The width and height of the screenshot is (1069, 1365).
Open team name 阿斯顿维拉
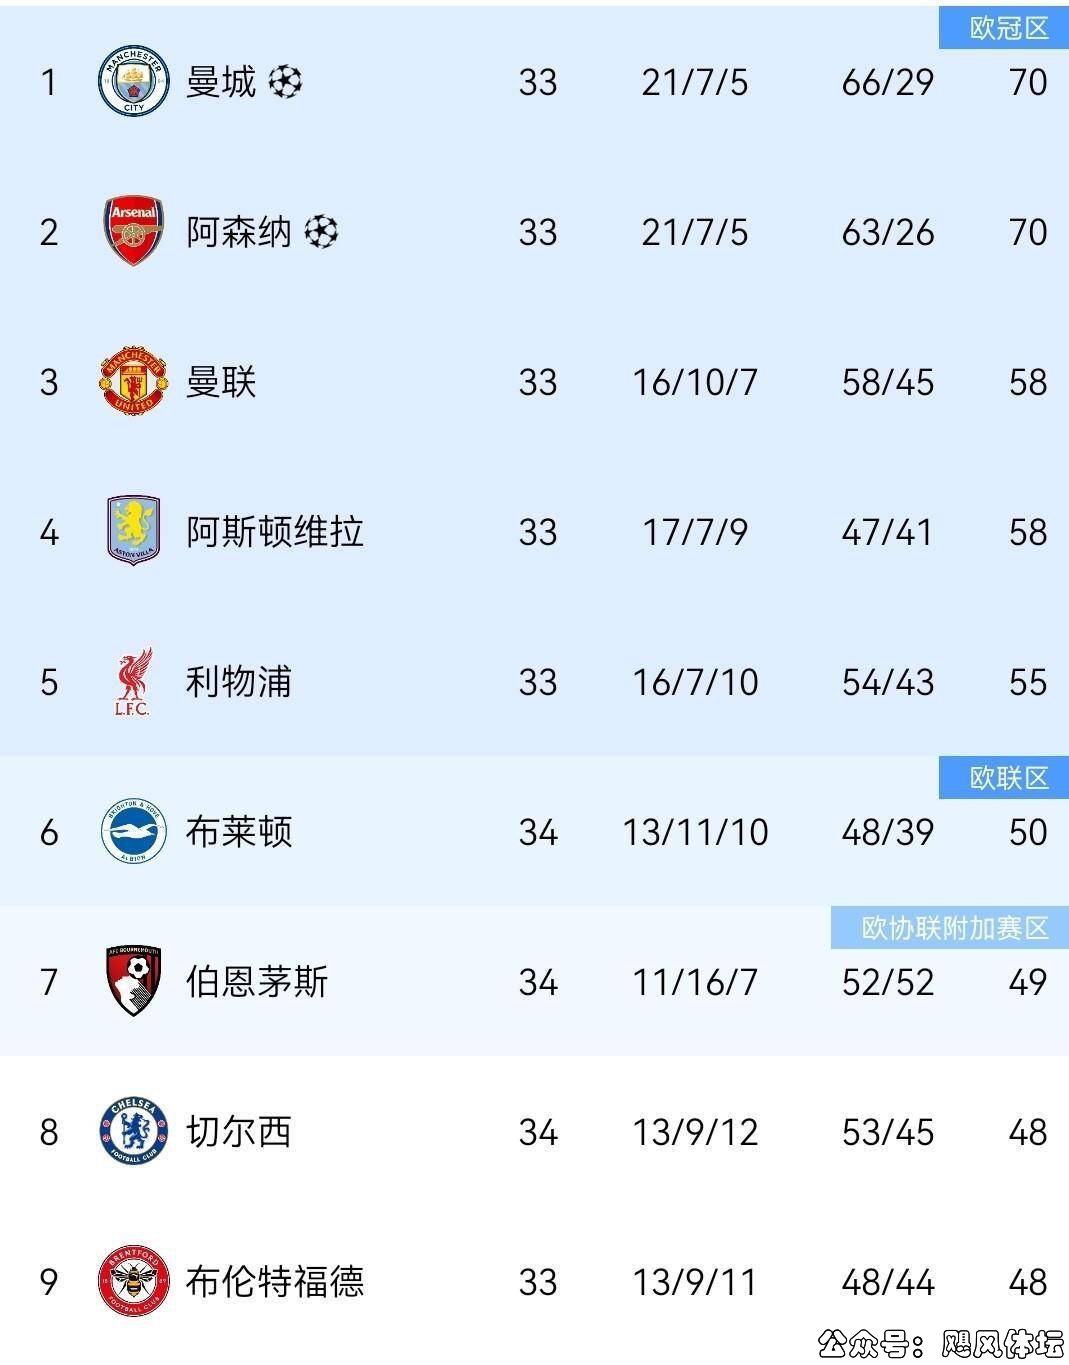[274, 531]
